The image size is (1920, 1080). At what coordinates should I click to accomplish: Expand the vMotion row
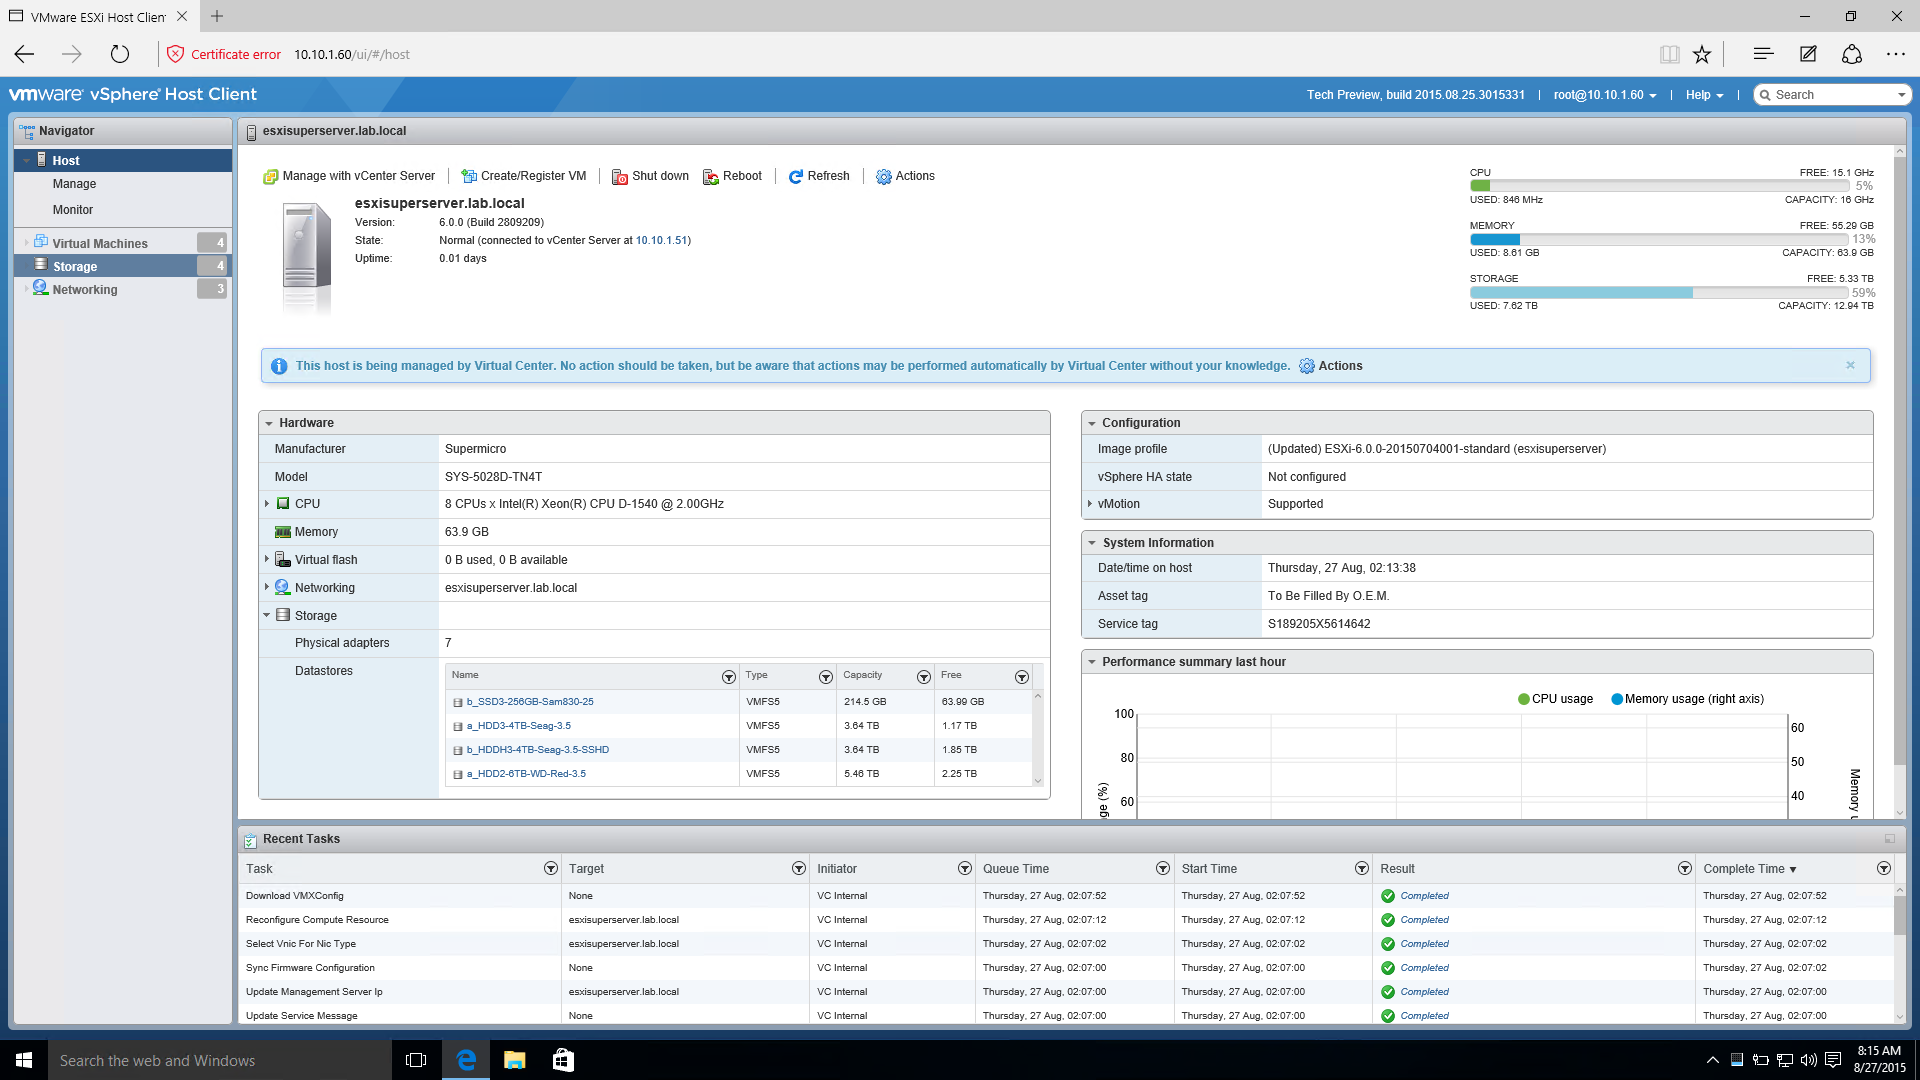point(1090,504)
